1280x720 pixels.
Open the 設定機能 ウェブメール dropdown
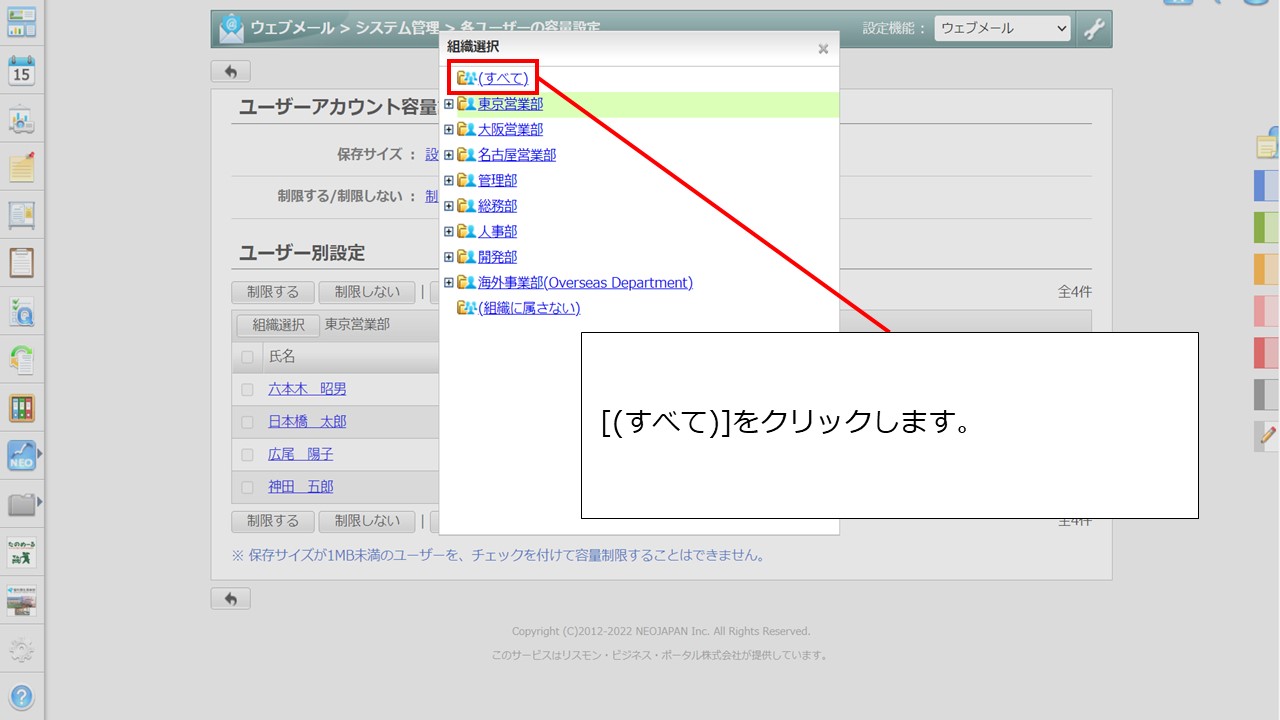pyautogui.click(x=1002, y=29)
